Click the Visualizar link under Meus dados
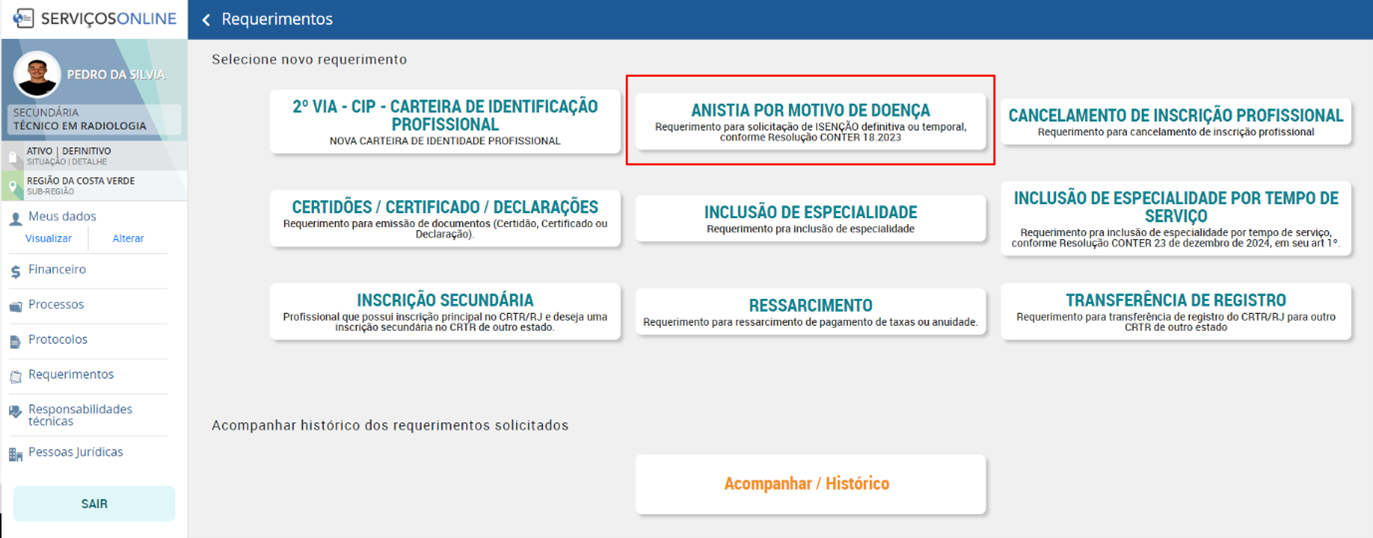This screenshot has height=538, width=1373. tap(48, 238)
